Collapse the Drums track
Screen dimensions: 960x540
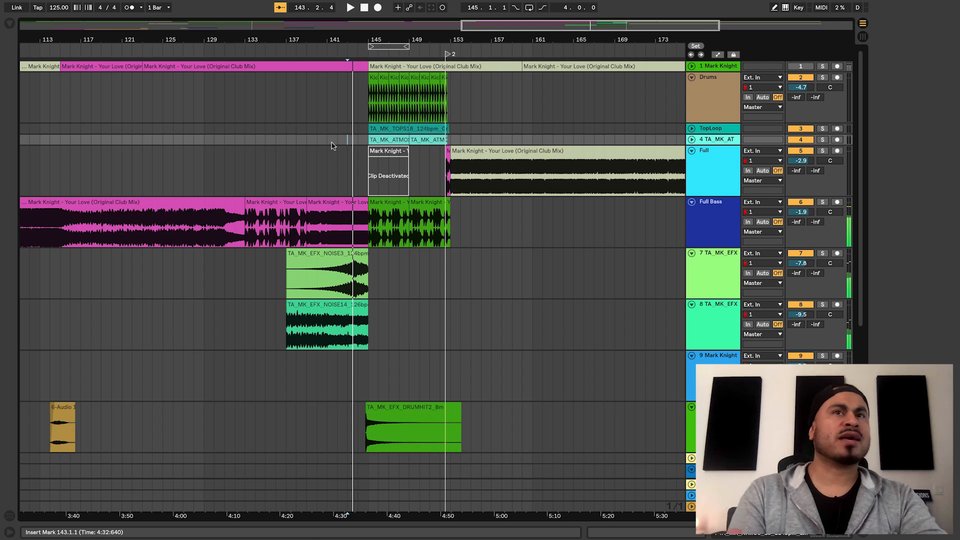[x=691, y=78]
